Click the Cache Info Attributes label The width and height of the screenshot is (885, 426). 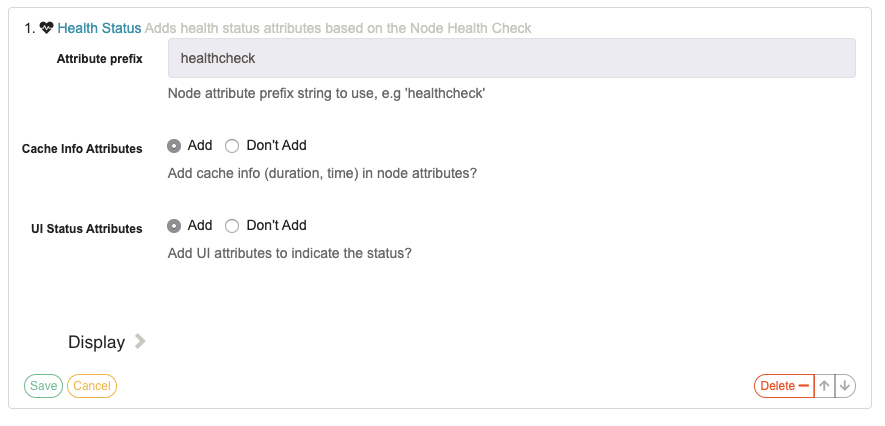82,149
